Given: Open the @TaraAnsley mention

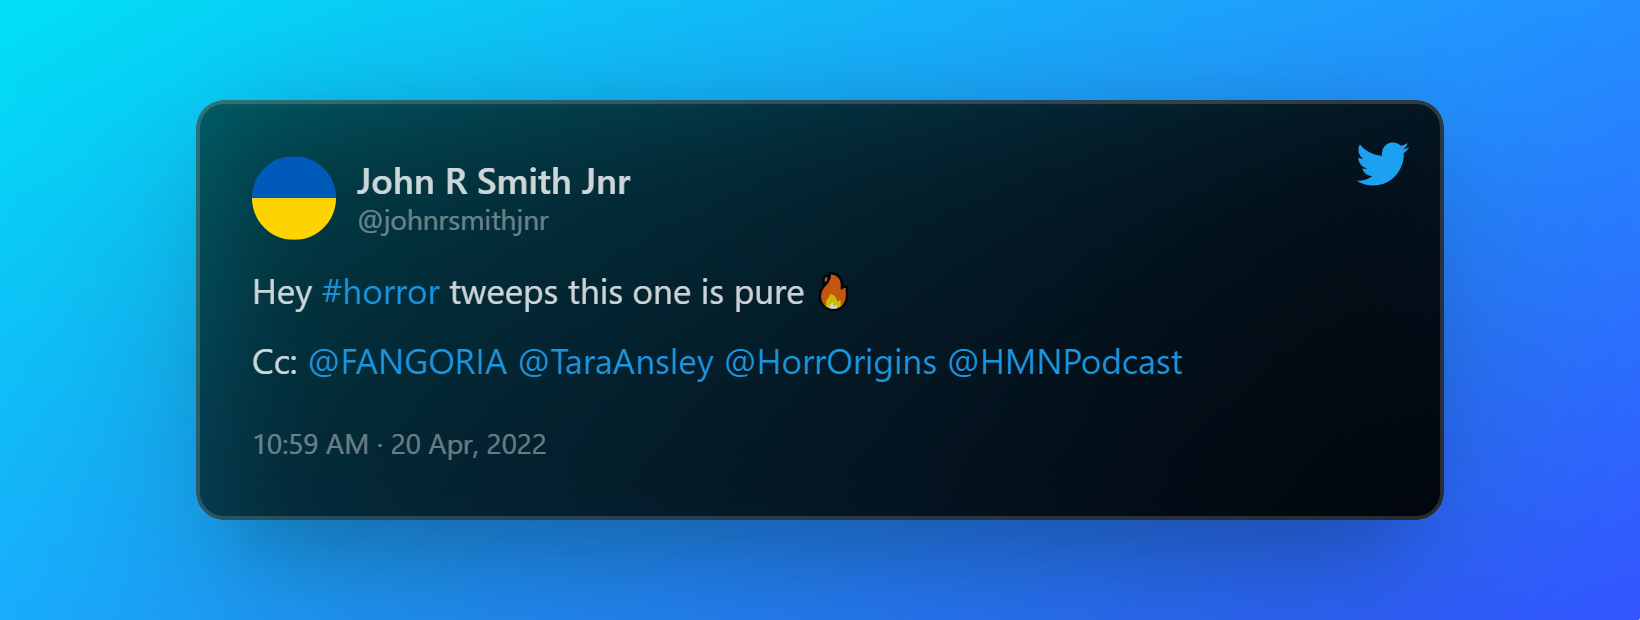Looking at the screenshot, I should pyautogui.click(x=616, y=362).
